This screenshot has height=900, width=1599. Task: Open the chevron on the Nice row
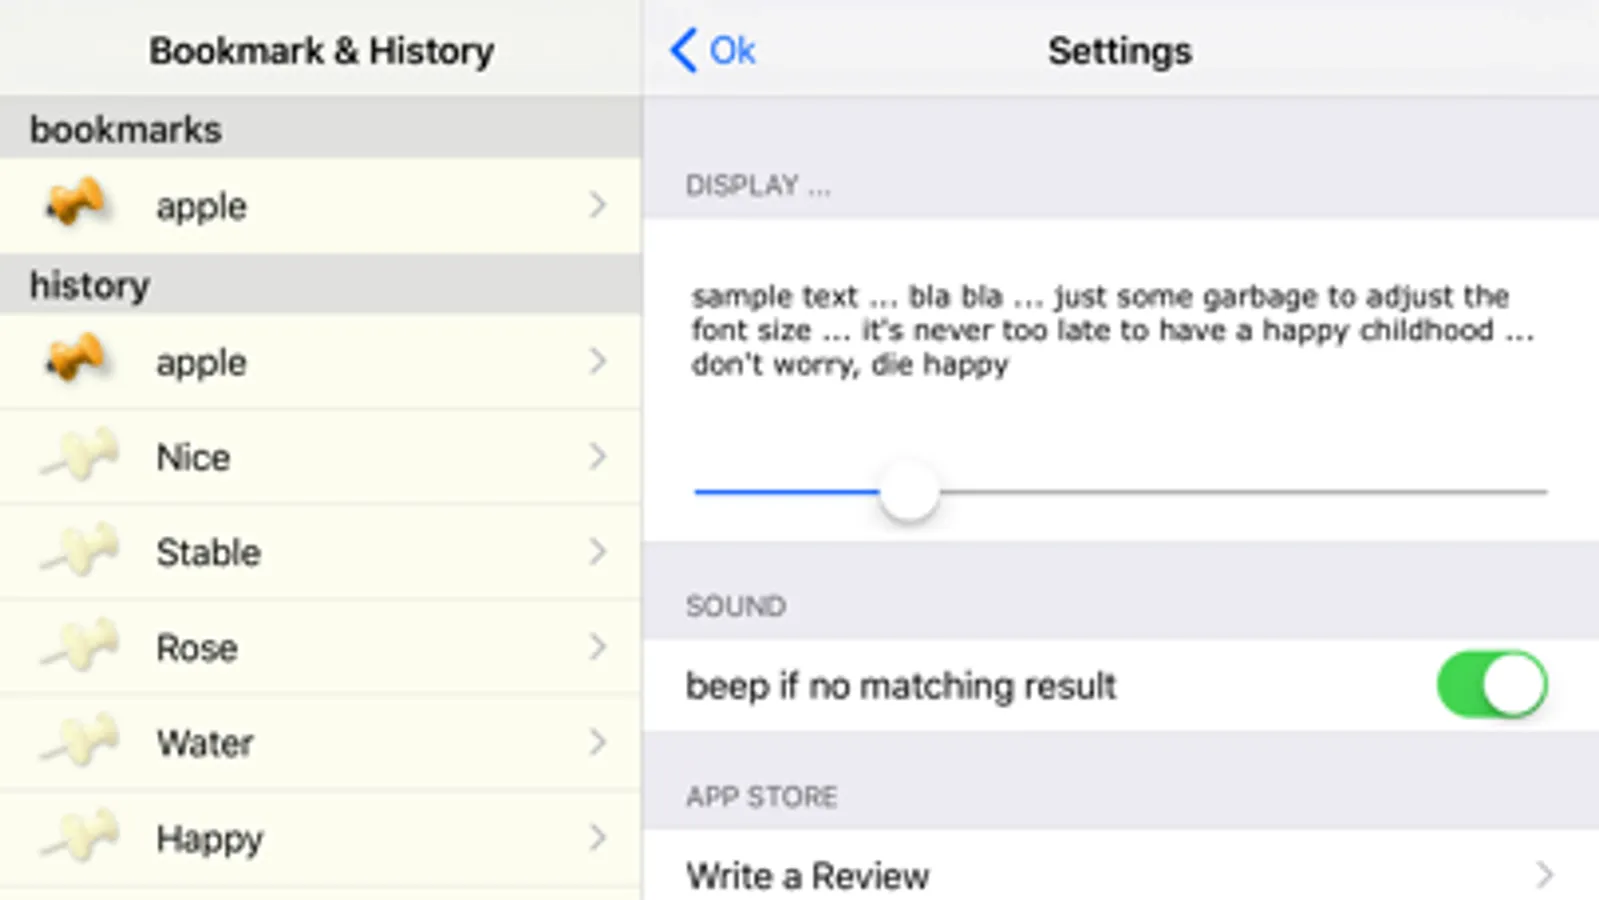pyautogui.click(x=597, y=457)
